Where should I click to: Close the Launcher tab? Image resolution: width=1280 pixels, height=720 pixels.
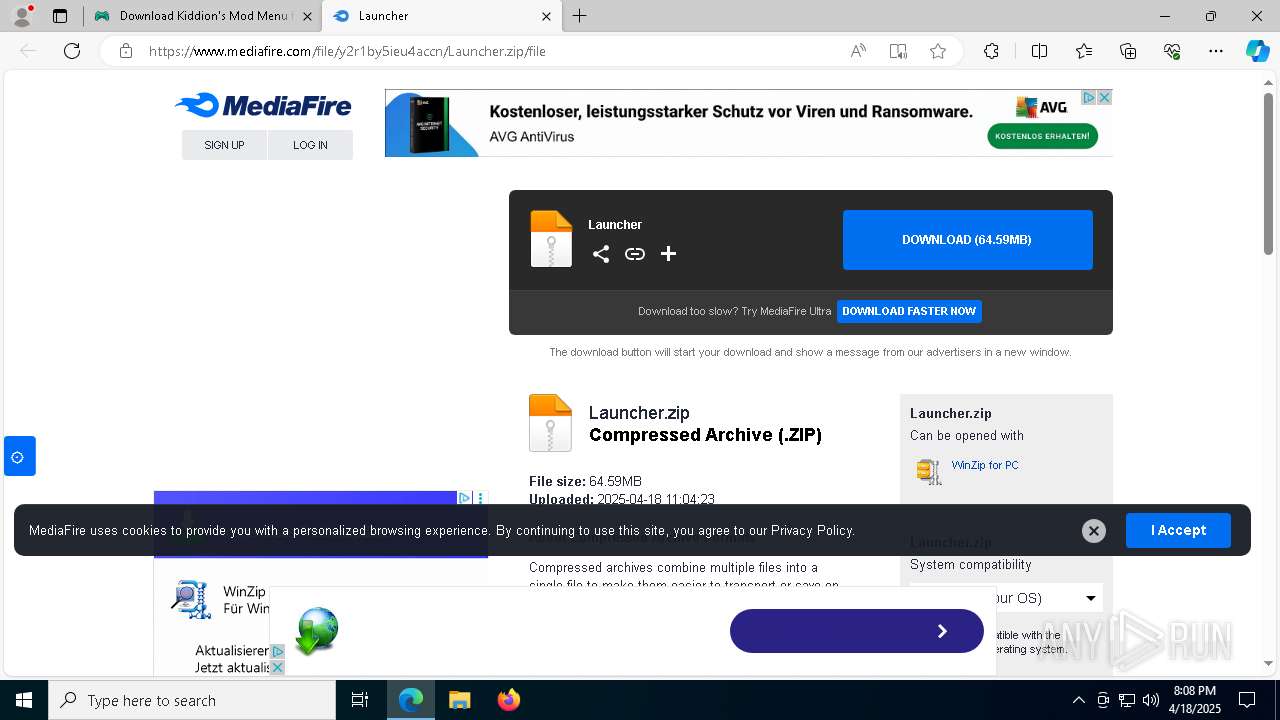546,16
